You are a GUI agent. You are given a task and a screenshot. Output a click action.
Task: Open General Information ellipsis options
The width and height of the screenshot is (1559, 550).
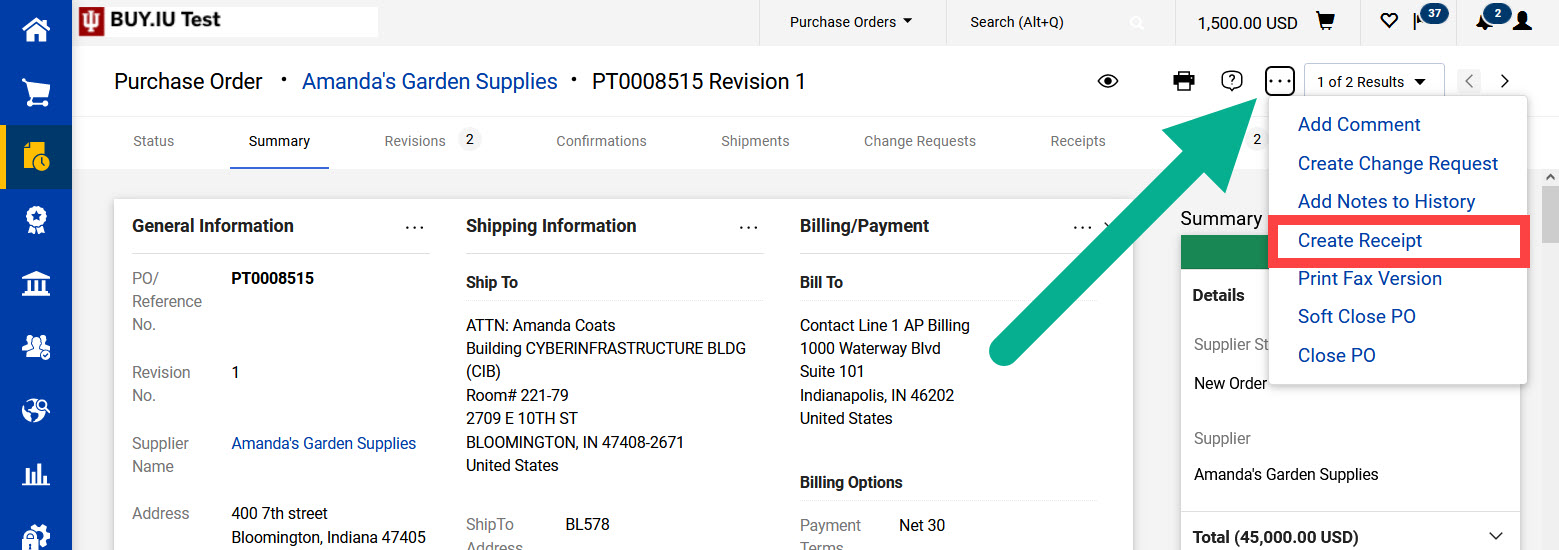(x=415, y=227)
